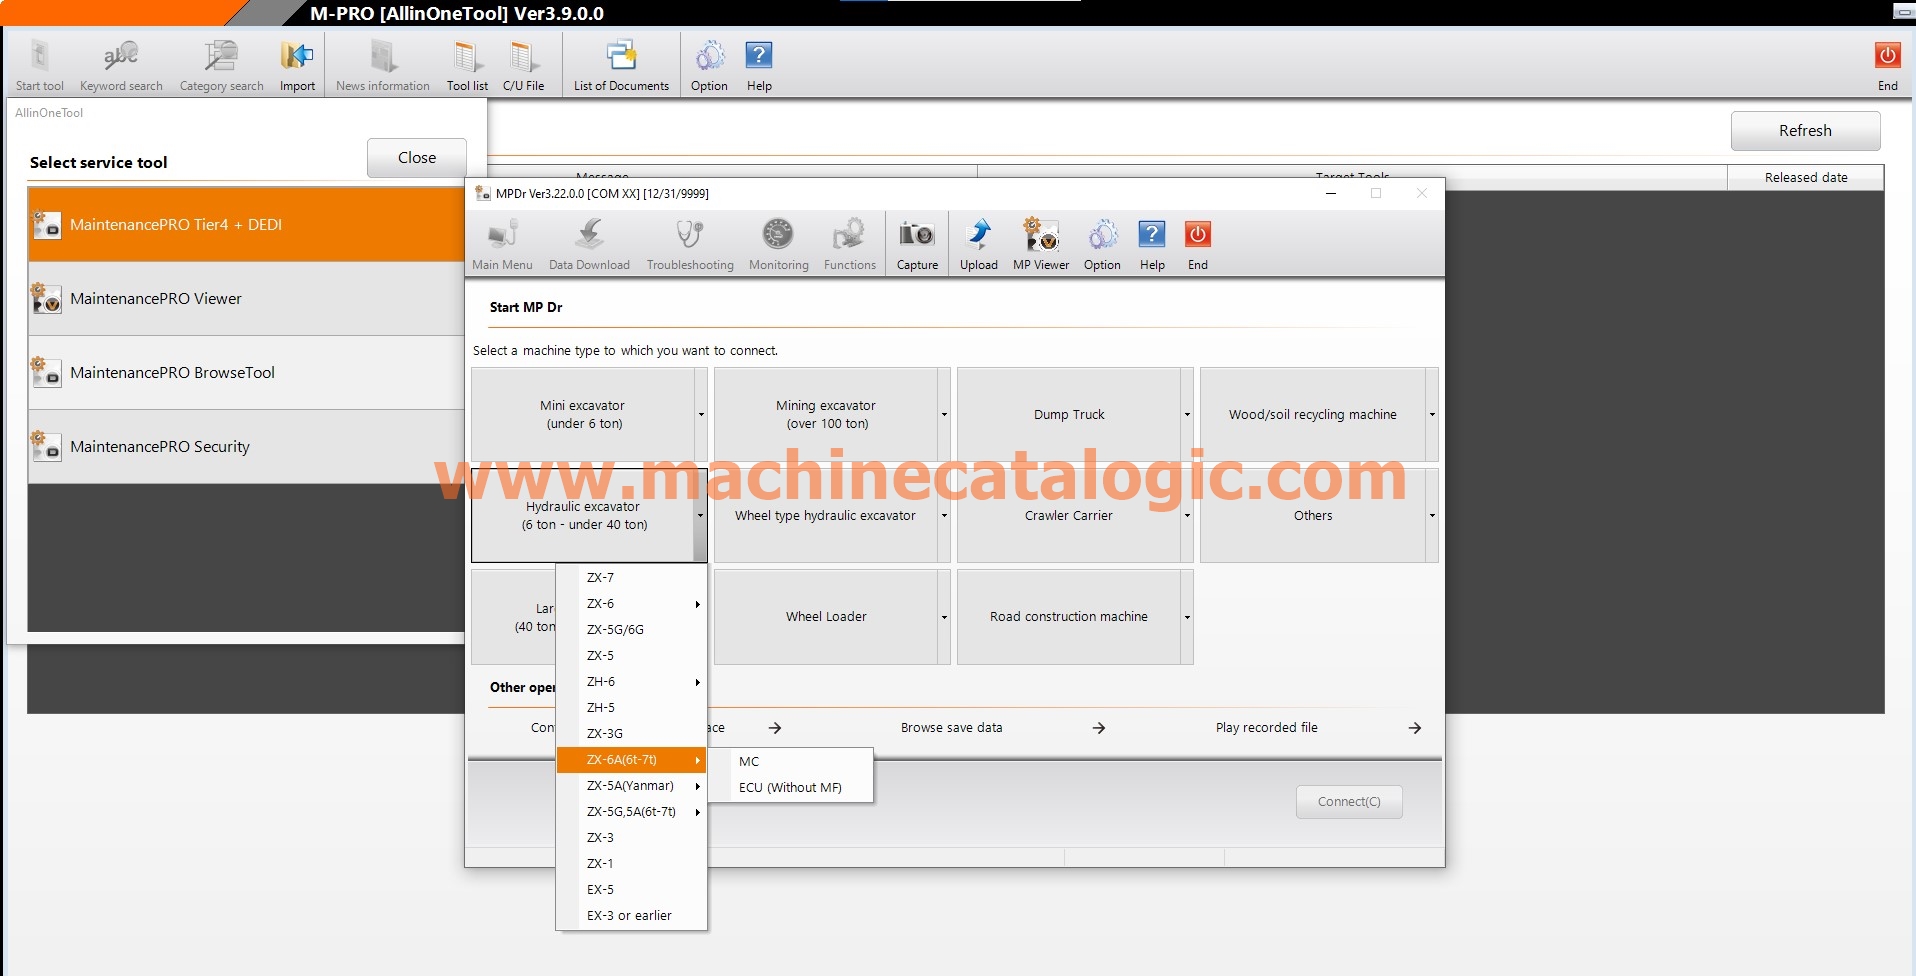Viewport: 1916px width, 976px height.
Task: Choose ZX-7 from the model menu
Action: 631,578
